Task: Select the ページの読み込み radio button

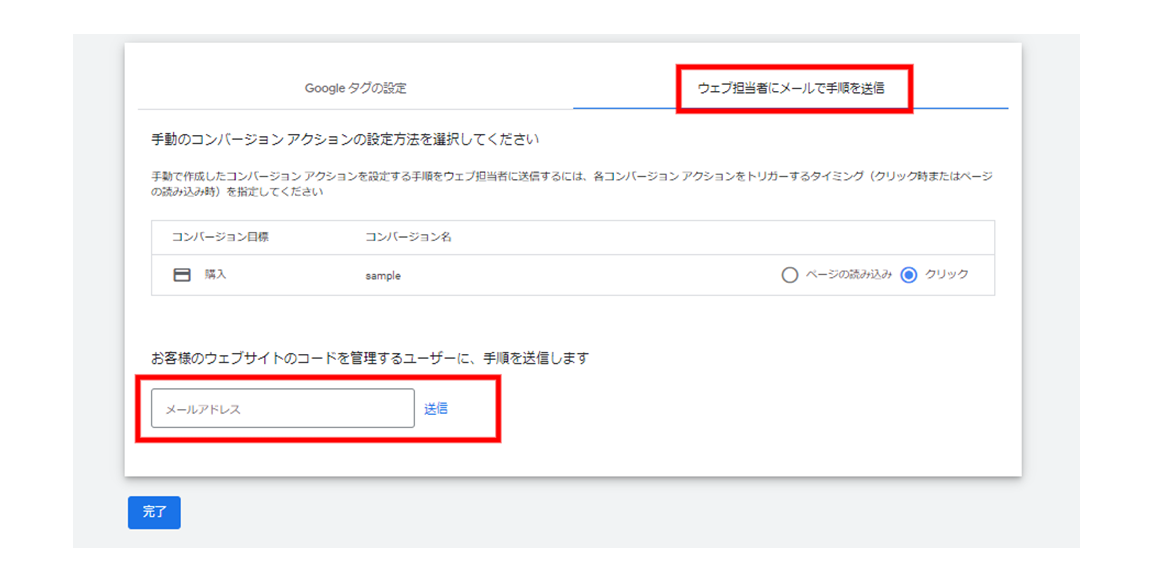Action: pos(790,275)
